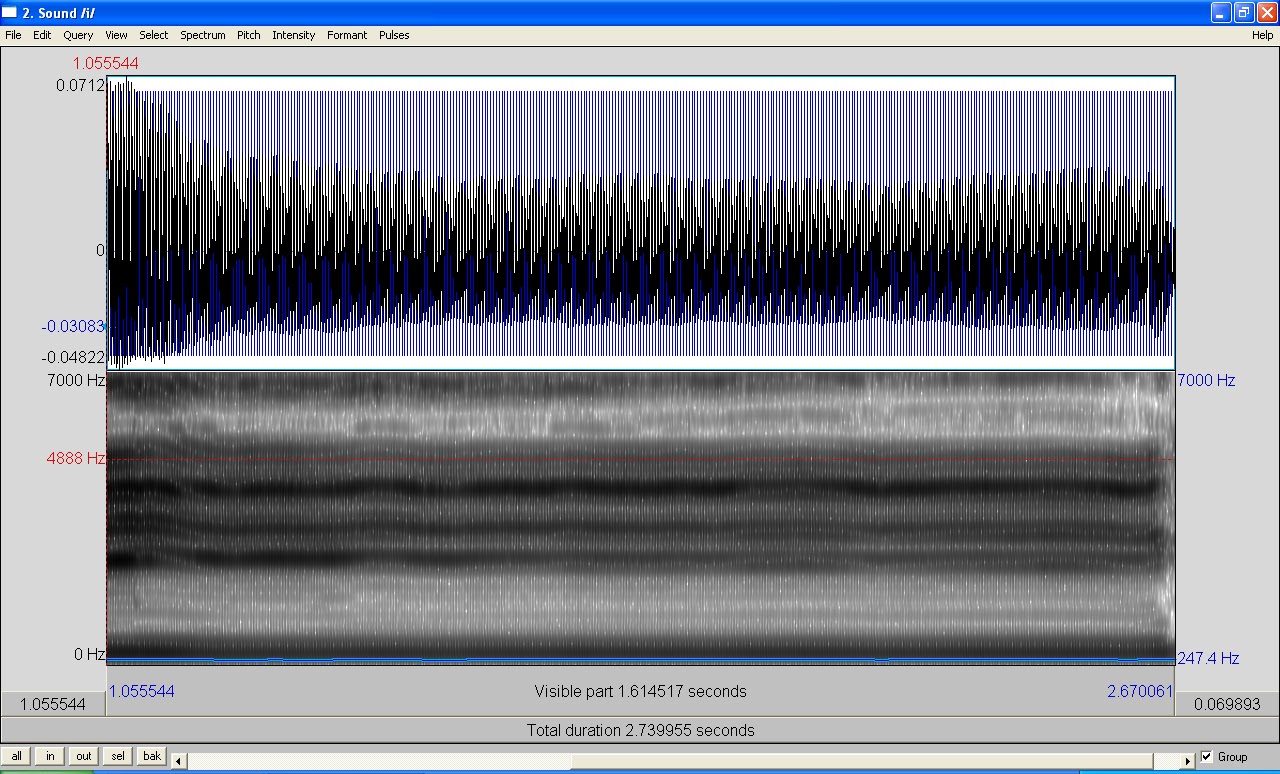Click the -0.03083 amplitude label
This screenshot has height=774, width=1280.
tap(74, 326)
